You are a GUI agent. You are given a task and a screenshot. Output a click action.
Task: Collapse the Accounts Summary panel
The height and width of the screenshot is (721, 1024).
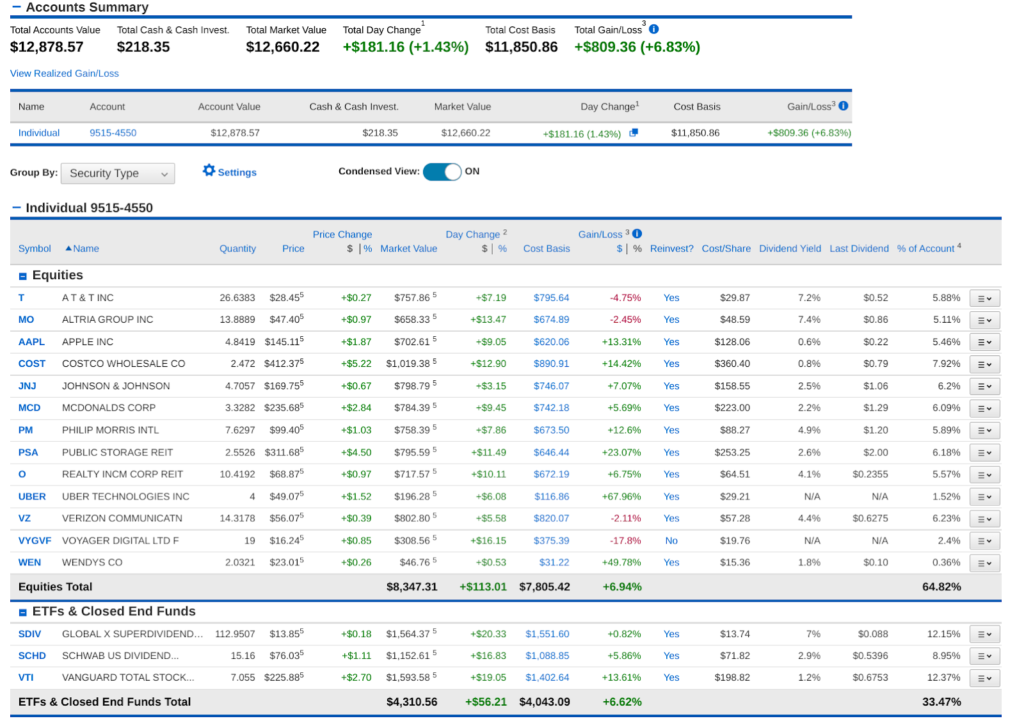pos(16,7)
